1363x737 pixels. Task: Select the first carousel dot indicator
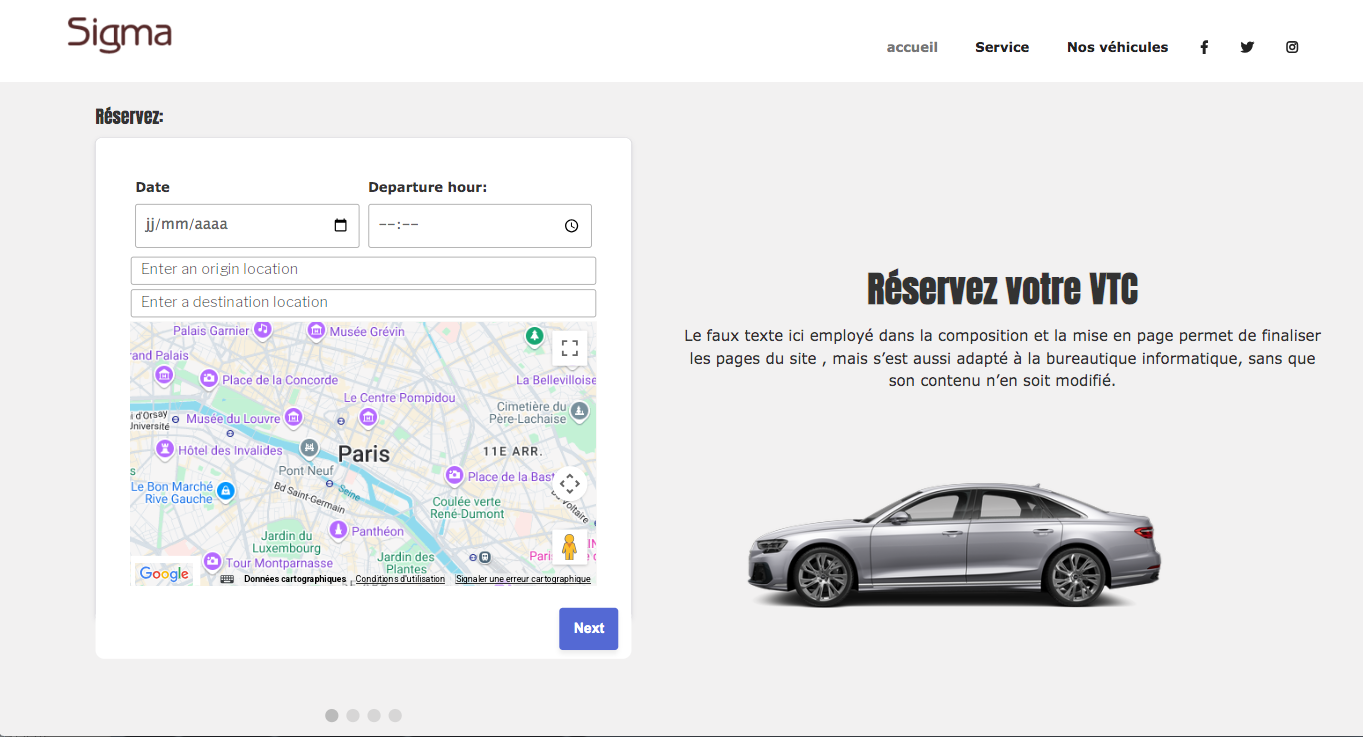(332, 715)
